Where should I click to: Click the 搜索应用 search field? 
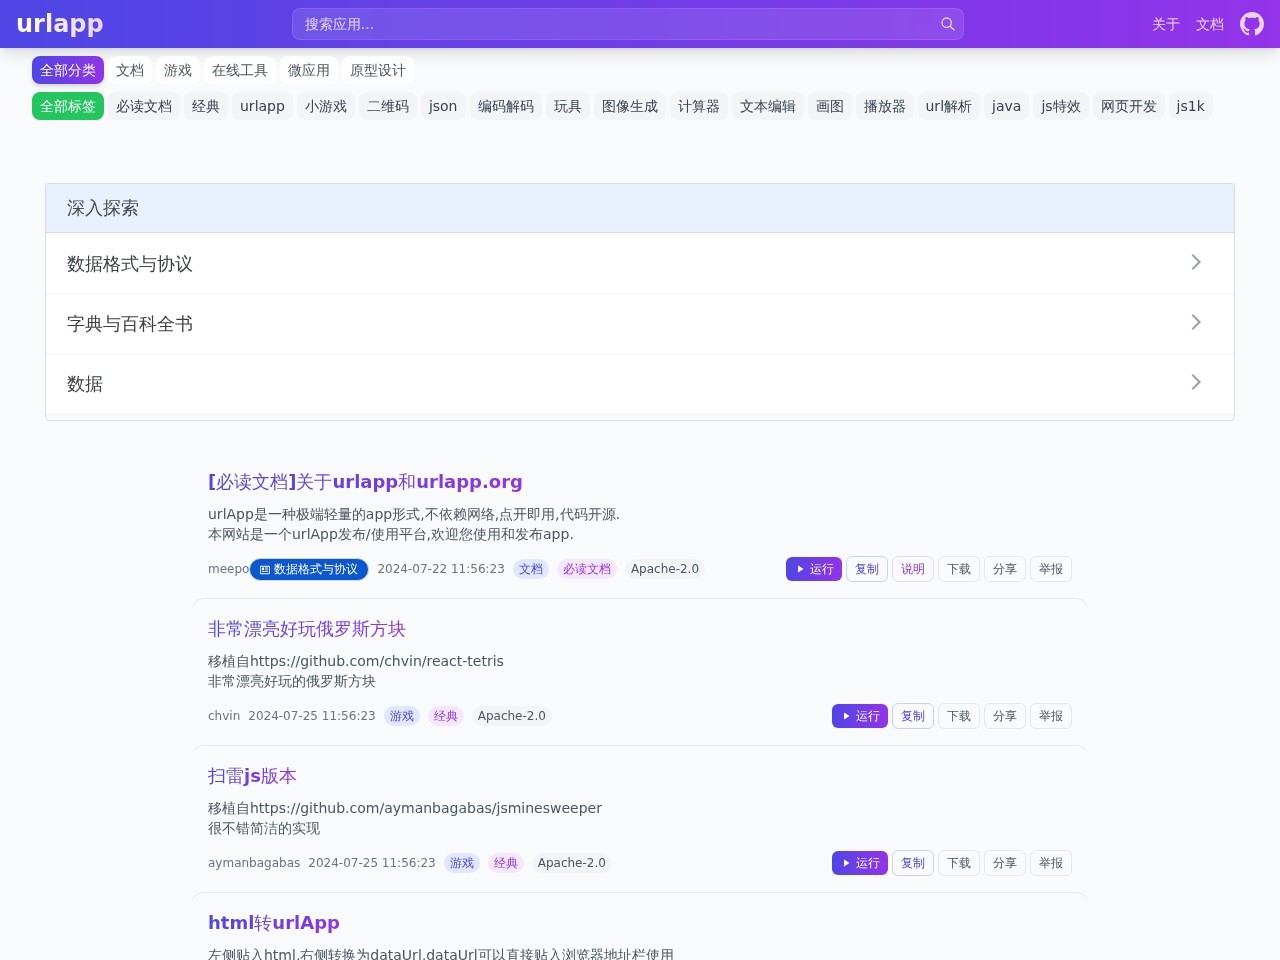click(x=627, y=24)
